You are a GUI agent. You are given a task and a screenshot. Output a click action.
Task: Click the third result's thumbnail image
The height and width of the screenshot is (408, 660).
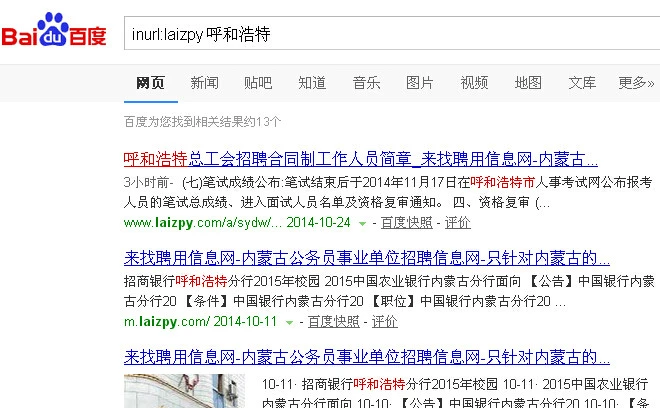click(185, 391)
